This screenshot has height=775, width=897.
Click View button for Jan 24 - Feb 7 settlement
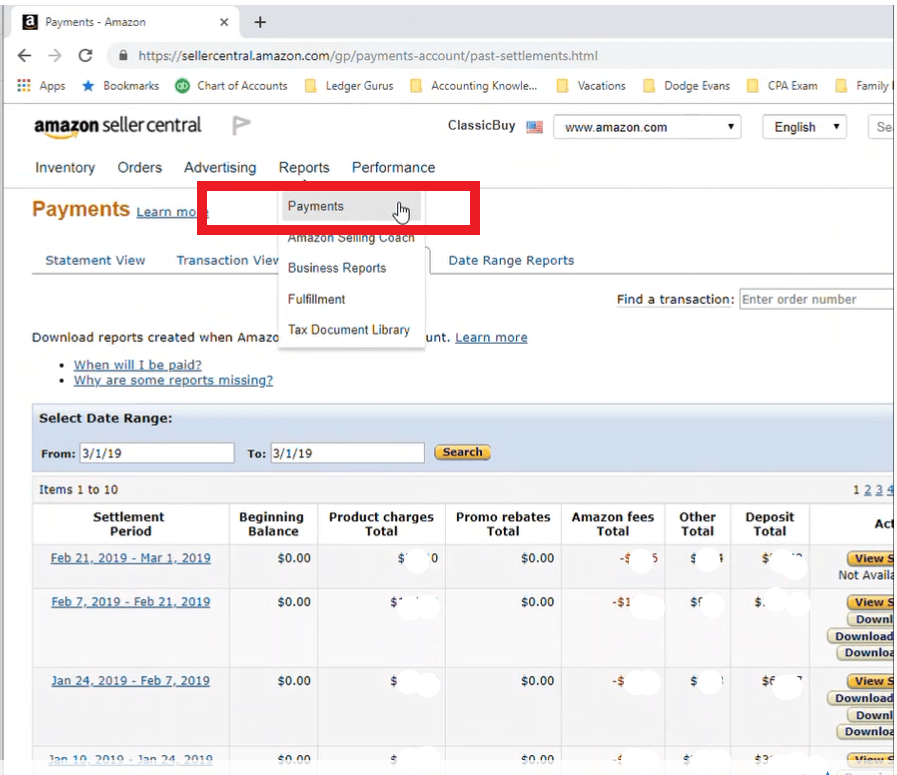click(870, 681)
